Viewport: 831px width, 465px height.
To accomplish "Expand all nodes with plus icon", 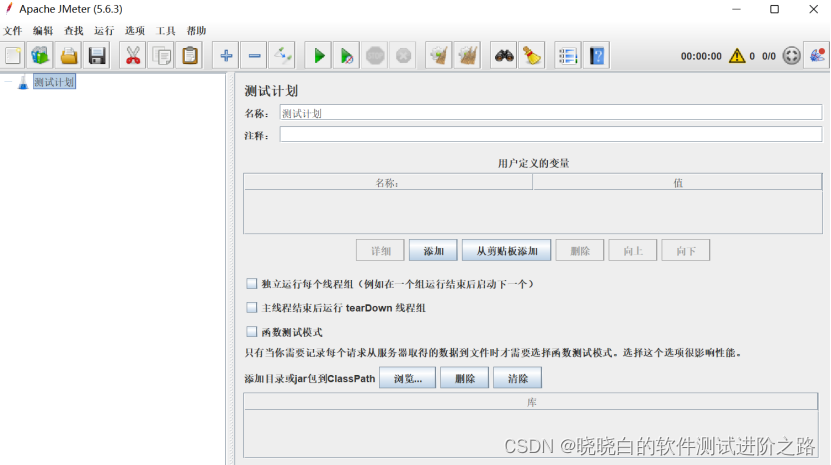I will [x=226, y=56].
